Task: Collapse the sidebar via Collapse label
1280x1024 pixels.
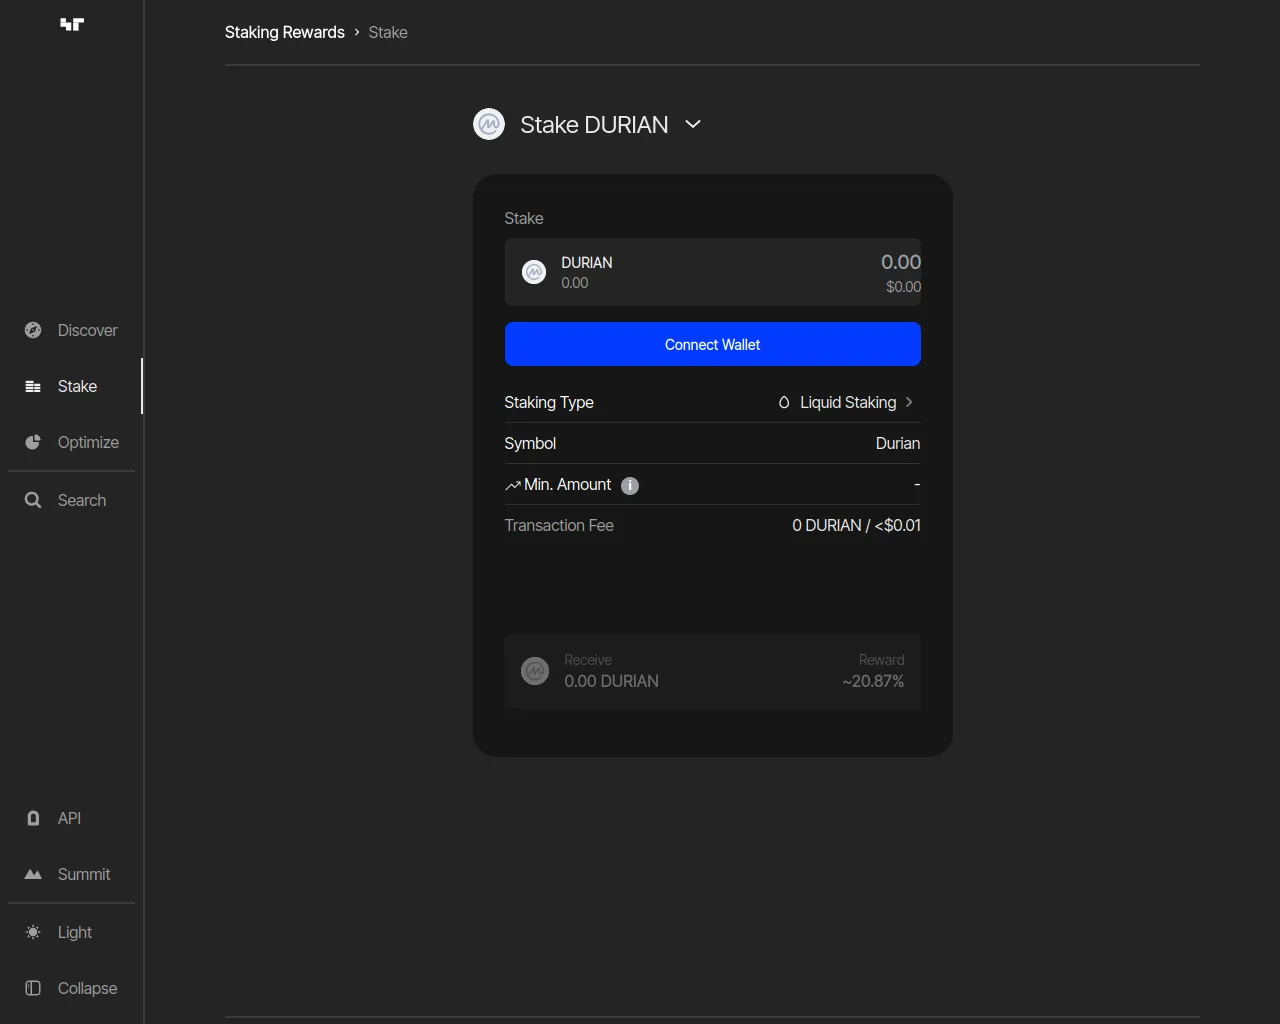Action: pyautogui.click(x=87, y=988)
